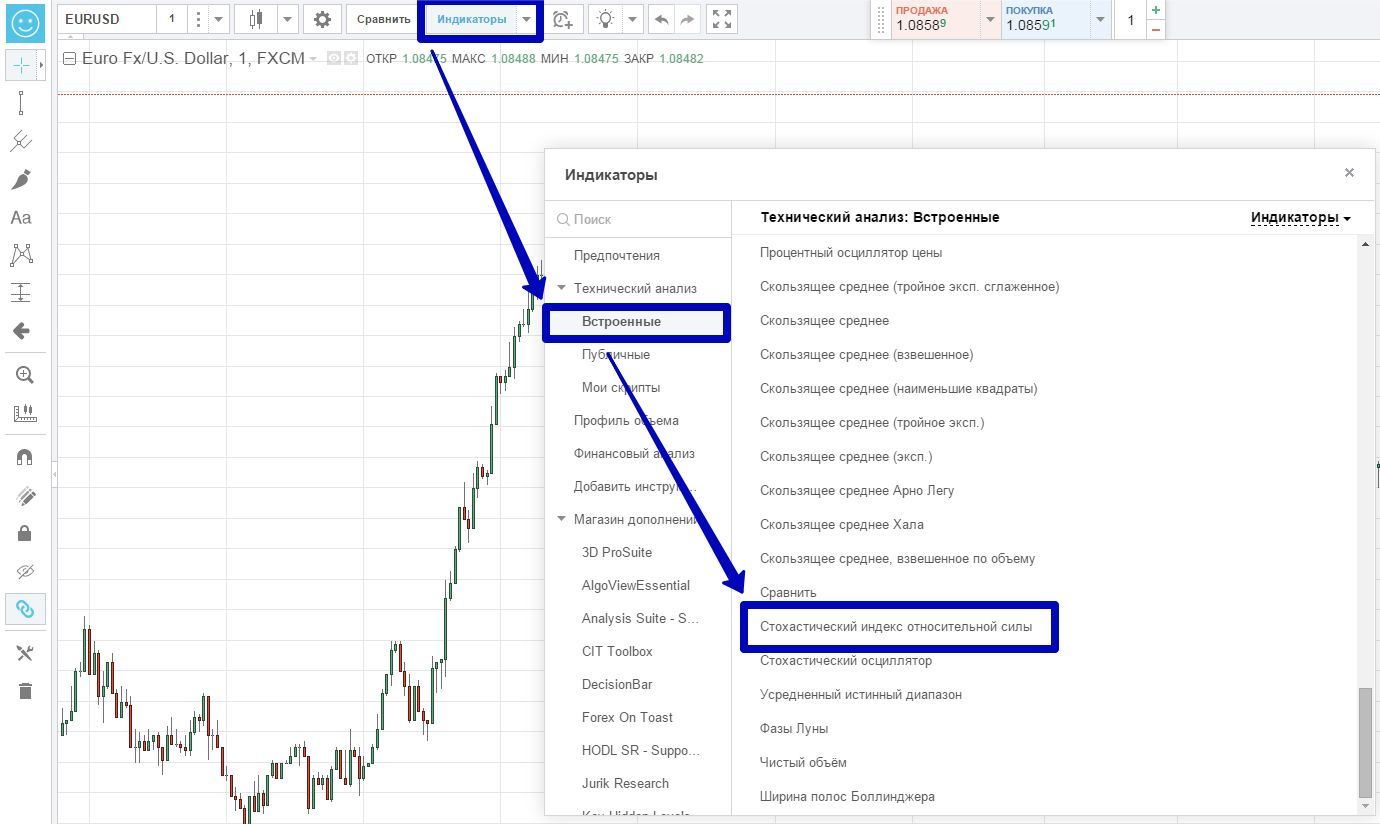This screenshot has width=1380, height=824.
Task: Toggle stay in drawing mode pencil
Action: [25, 495]
